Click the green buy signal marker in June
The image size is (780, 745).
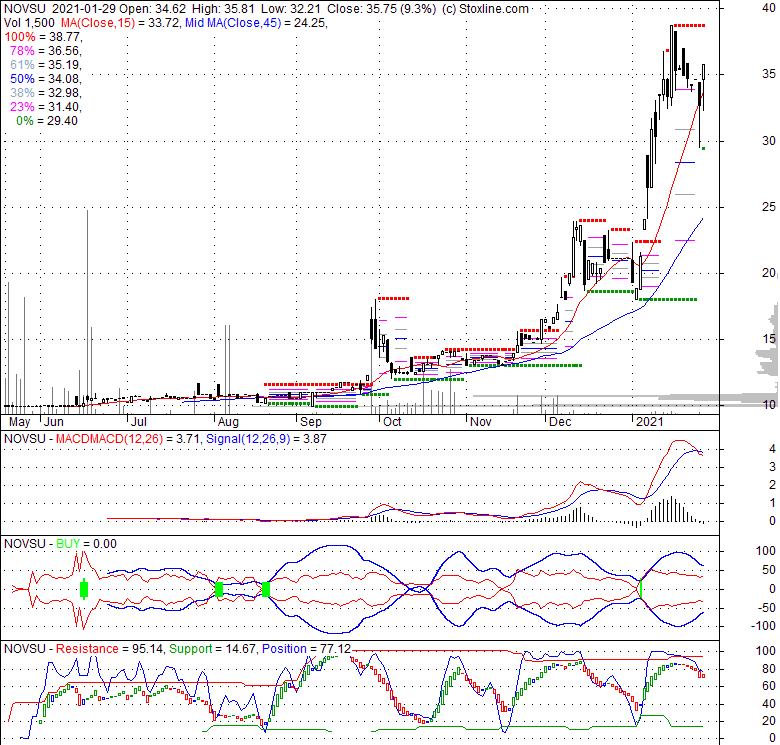(x=84, y=589)
